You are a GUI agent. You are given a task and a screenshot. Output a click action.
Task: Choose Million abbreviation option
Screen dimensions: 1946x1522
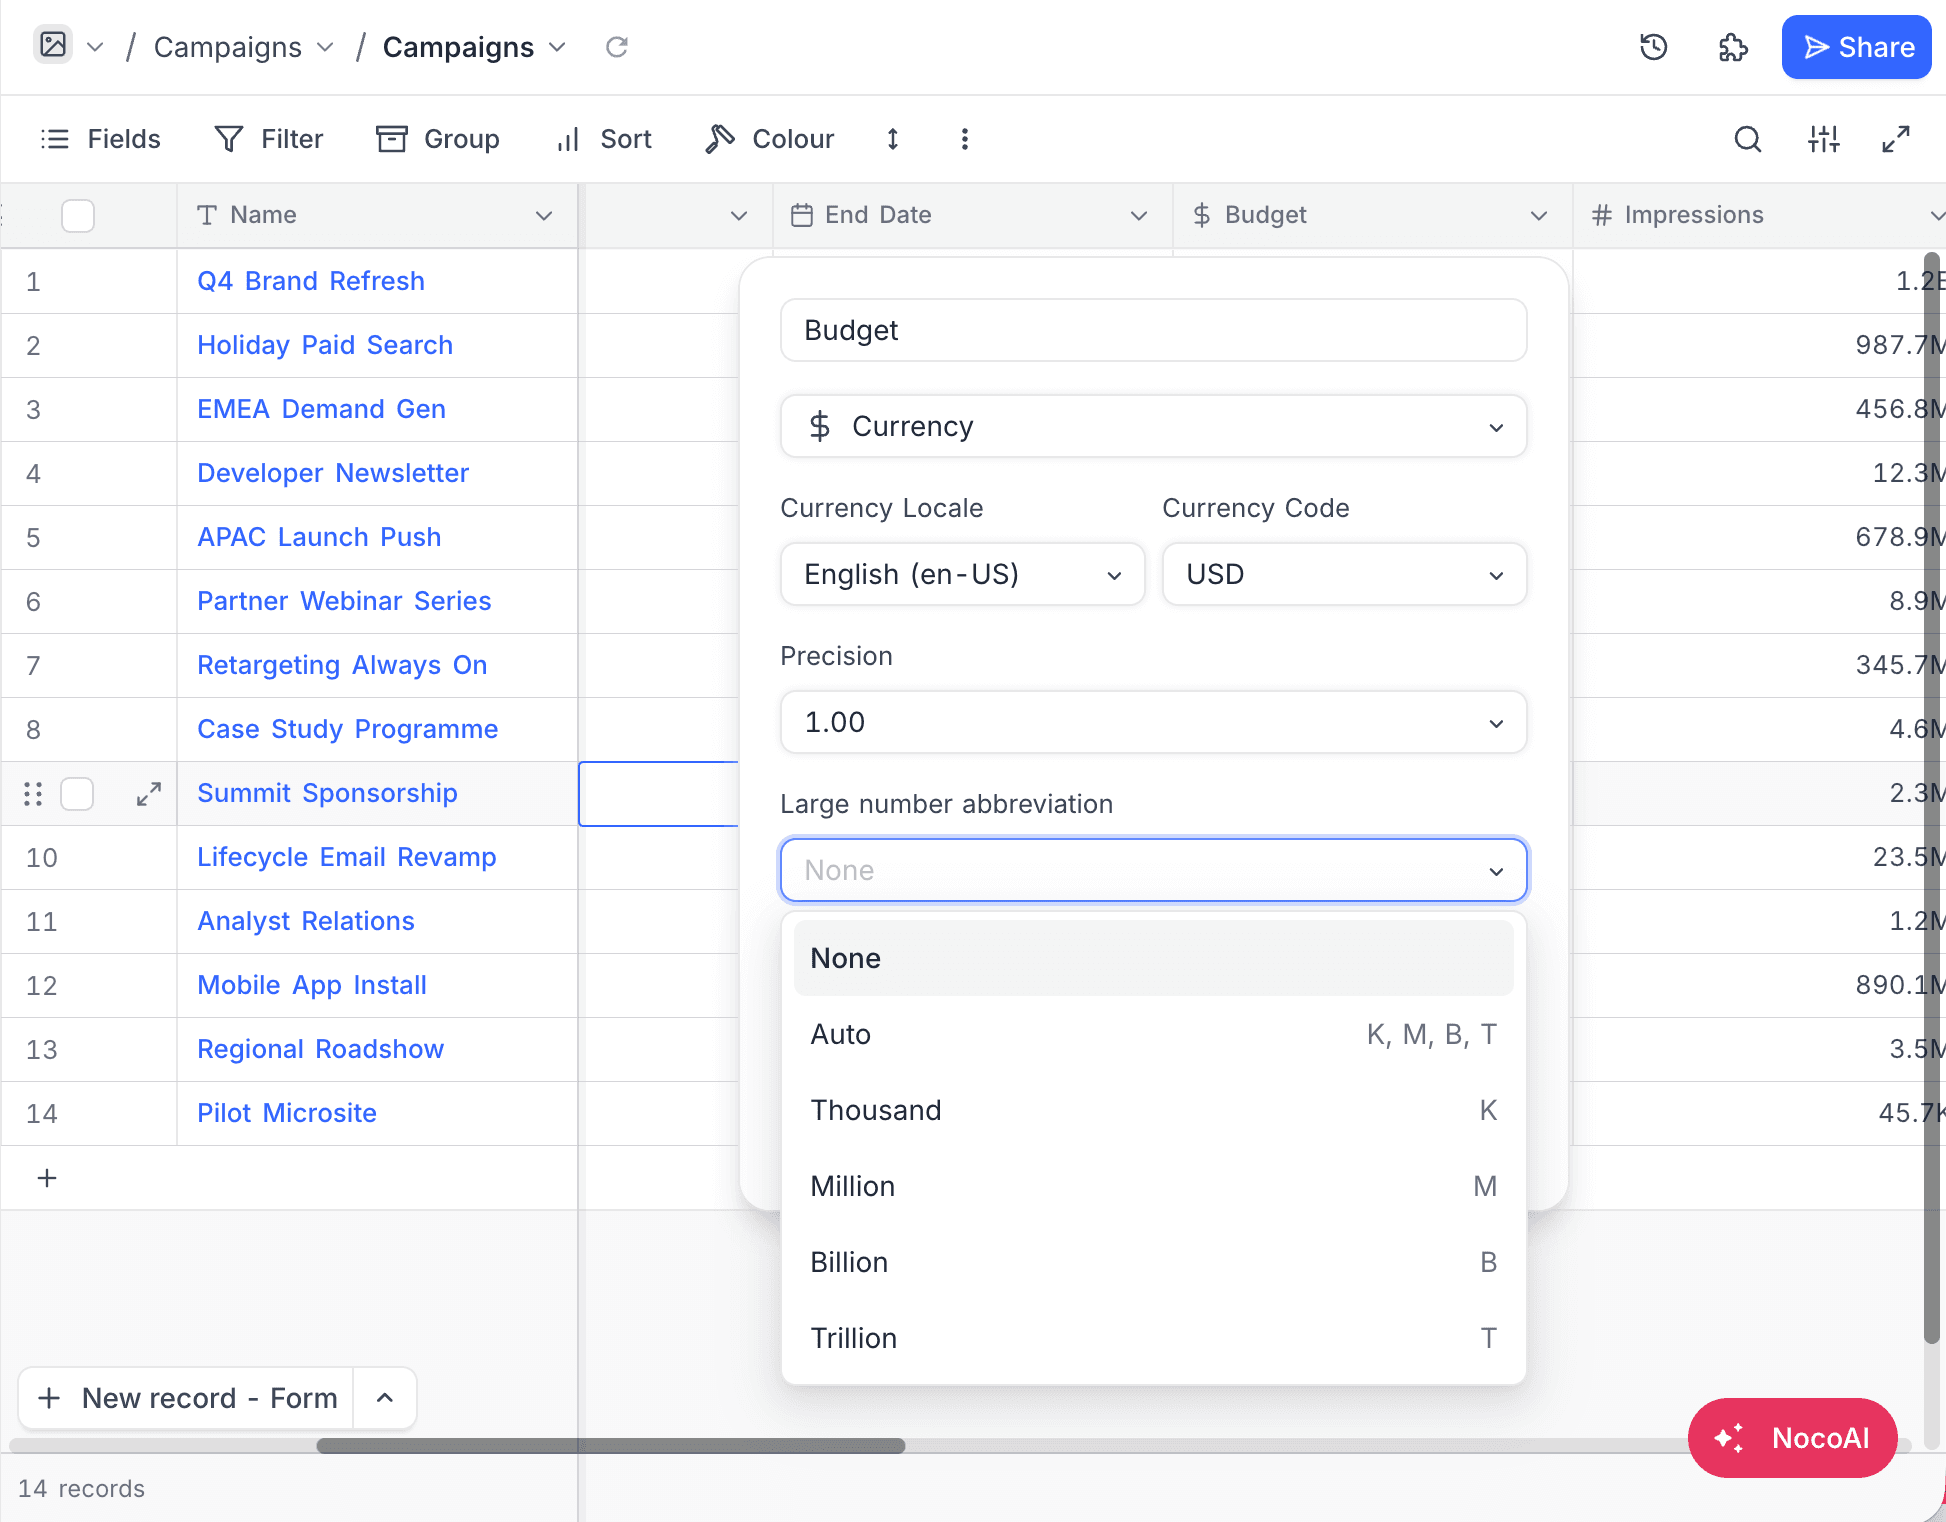pyautogui.click(x=1153, y=1186)
